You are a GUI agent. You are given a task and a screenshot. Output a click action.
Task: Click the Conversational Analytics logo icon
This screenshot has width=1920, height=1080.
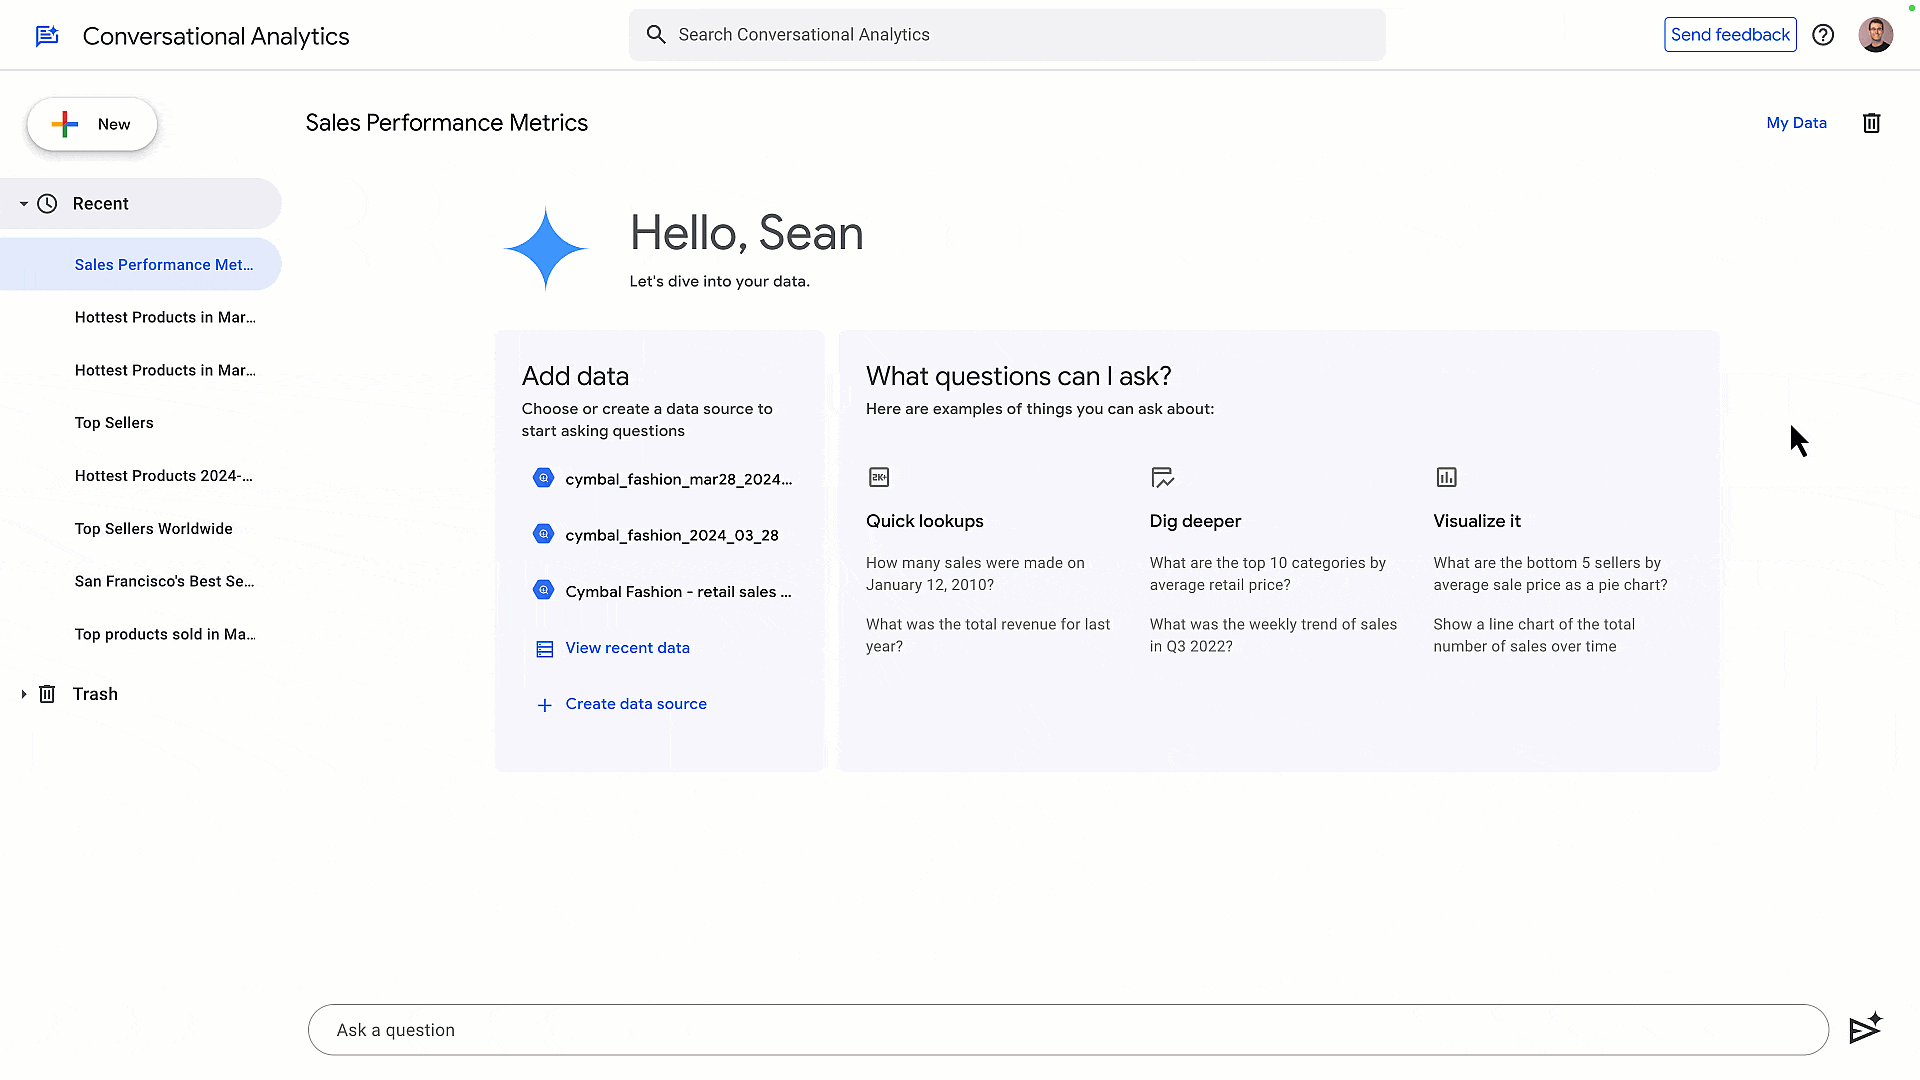coord(46,35)
